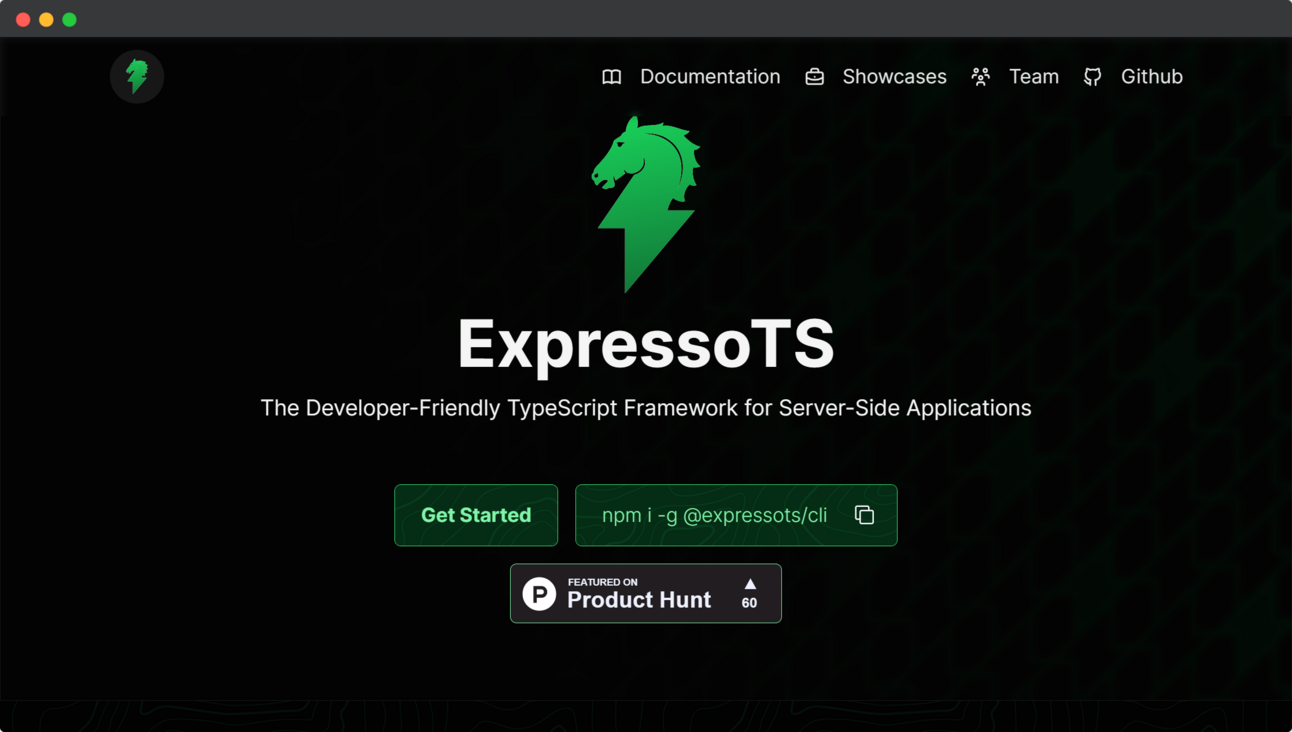Click the upvote triangle showing 60
Image resolution: width=1292 pixels, height=732 pixels.
[x=750, y=584]
